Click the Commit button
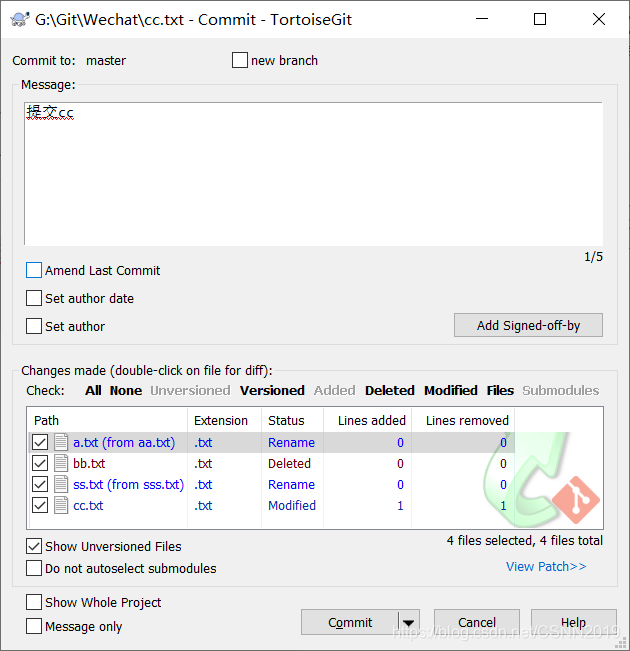The height and width of the screenshot is (651, 630). pyautogui.click(x=350, y=622)
